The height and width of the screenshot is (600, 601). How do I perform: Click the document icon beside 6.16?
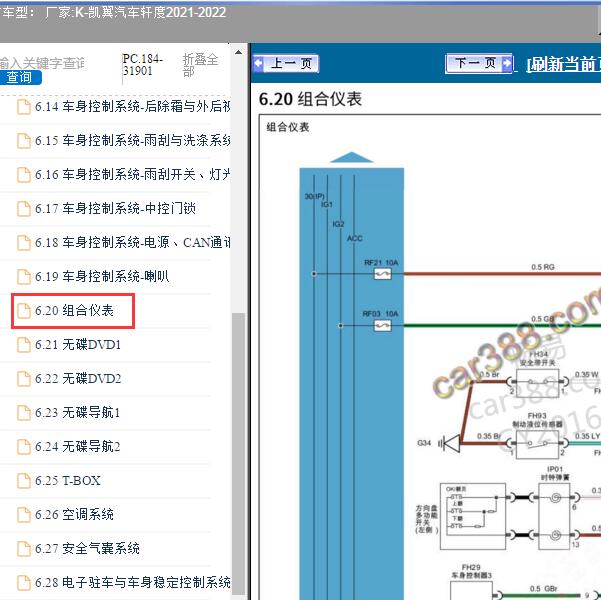[x=24, y=174]
